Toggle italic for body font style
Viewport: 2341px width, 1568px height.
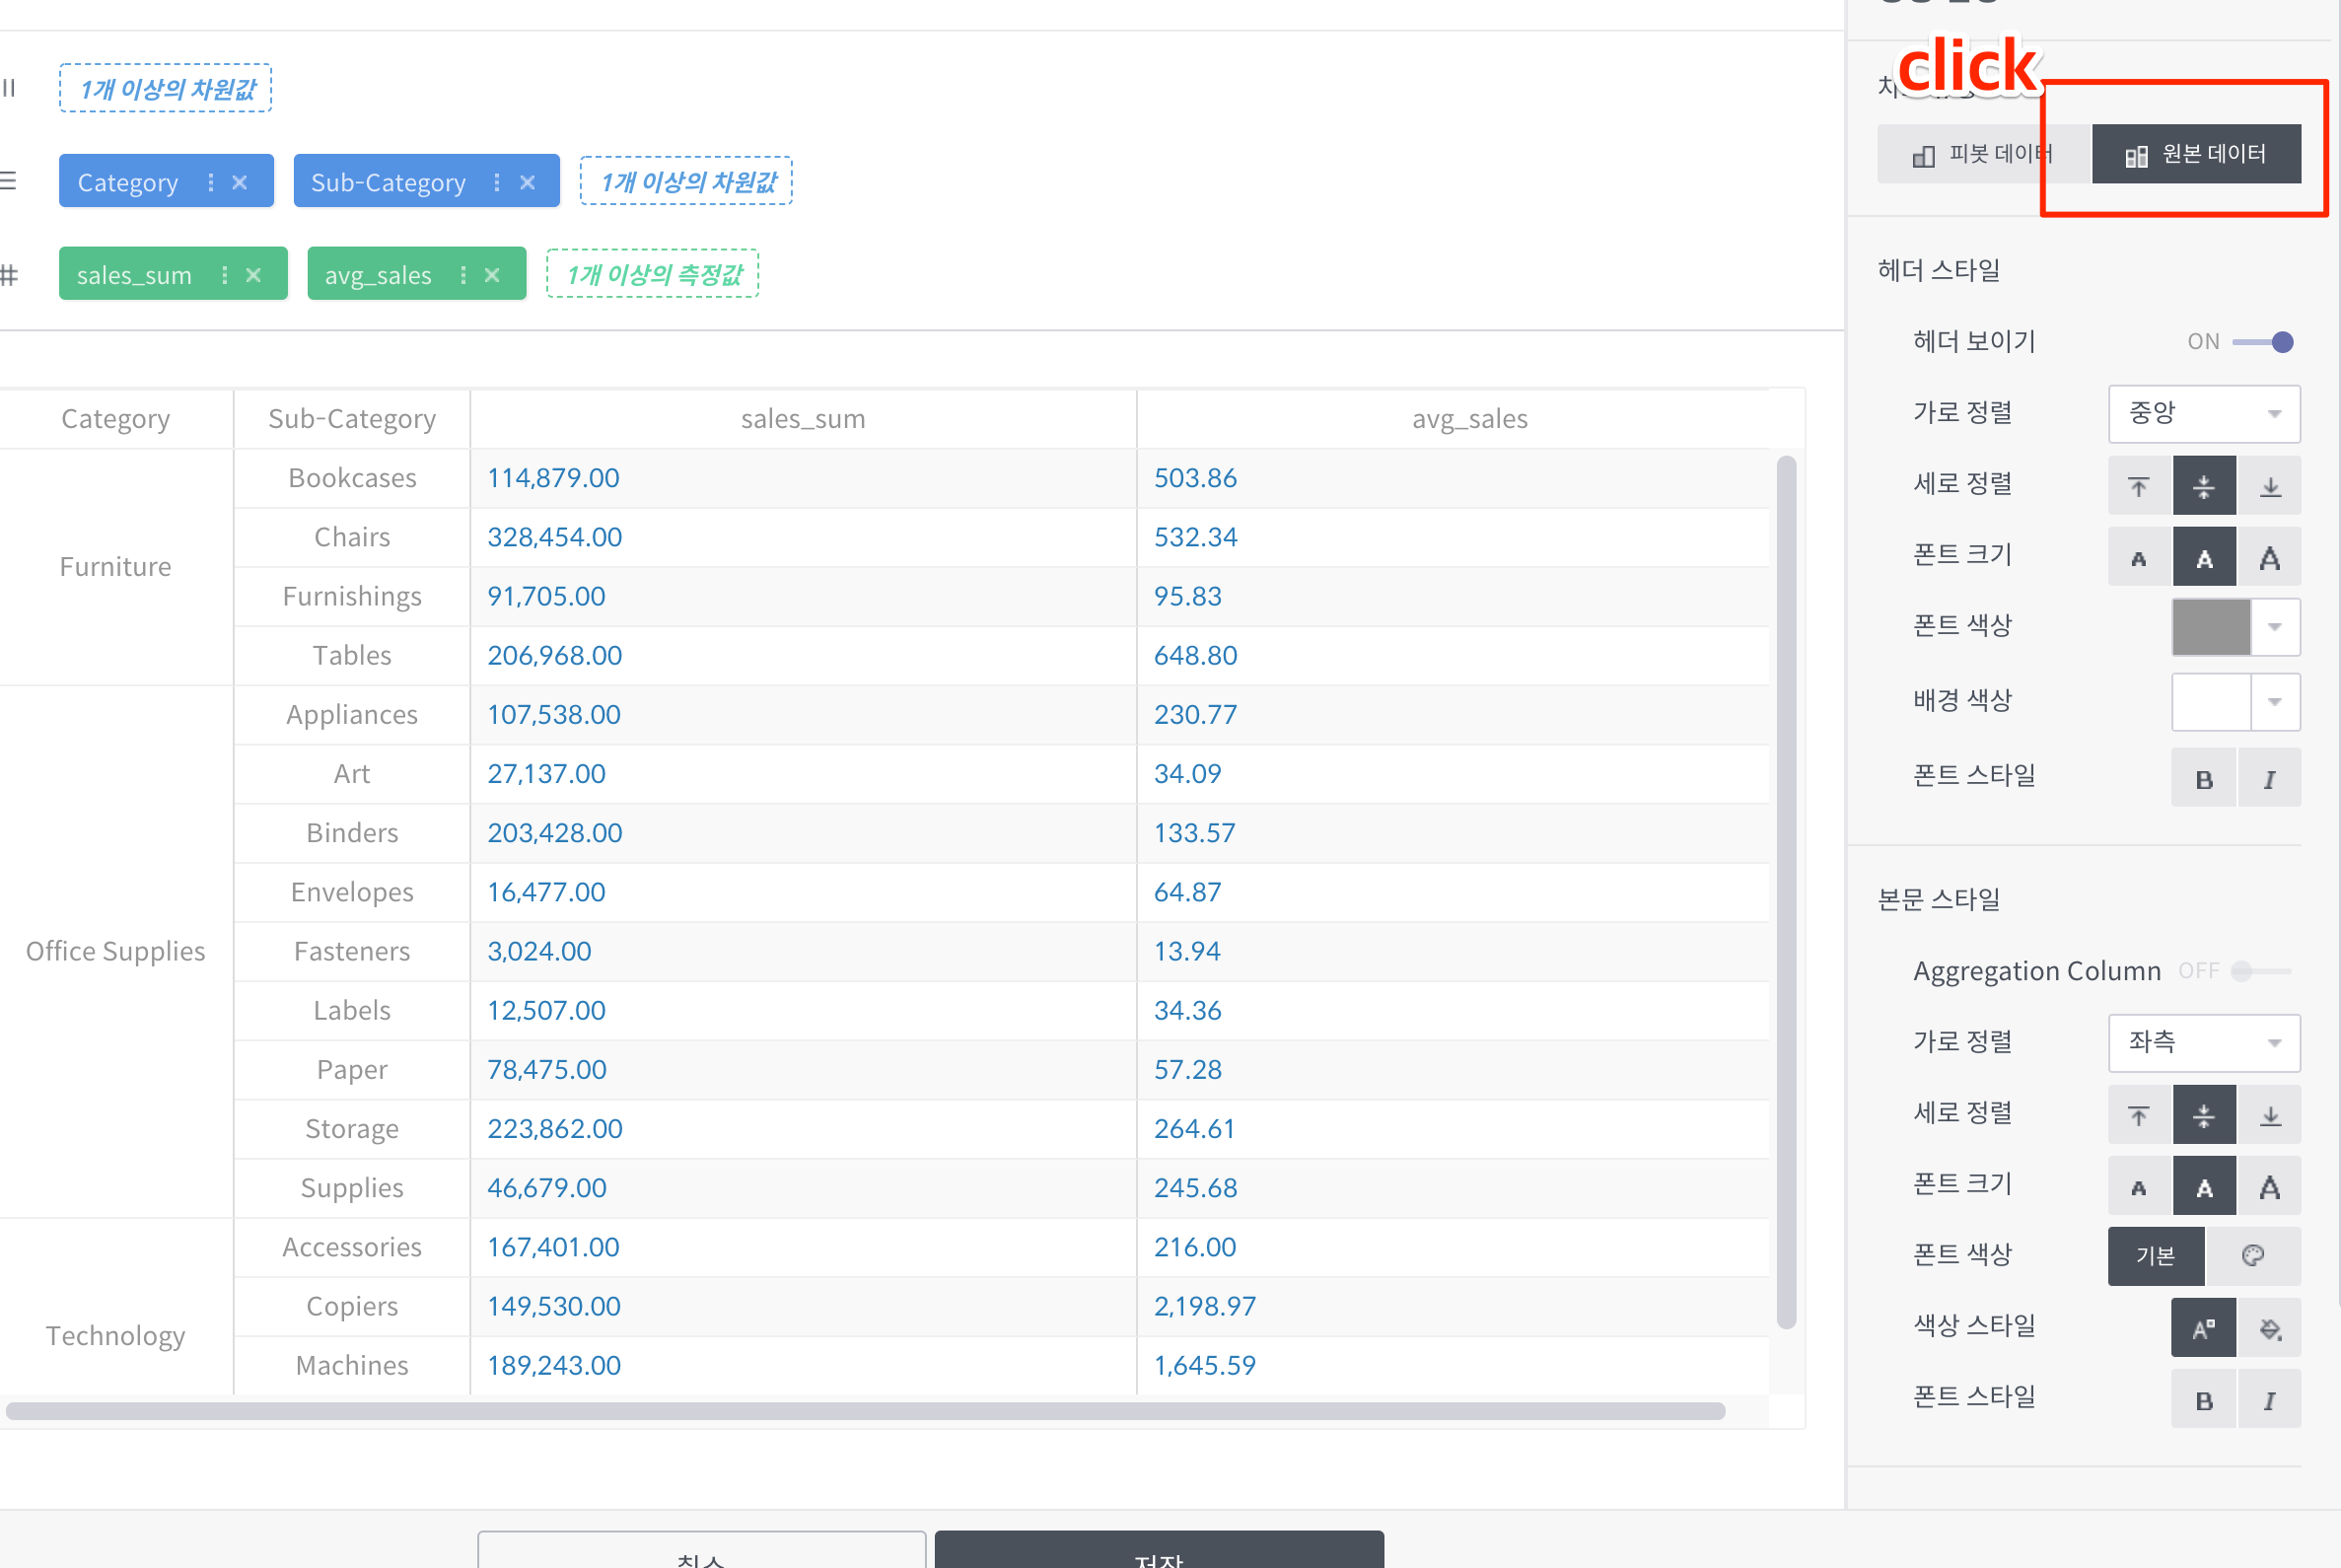[2270, 1399]
